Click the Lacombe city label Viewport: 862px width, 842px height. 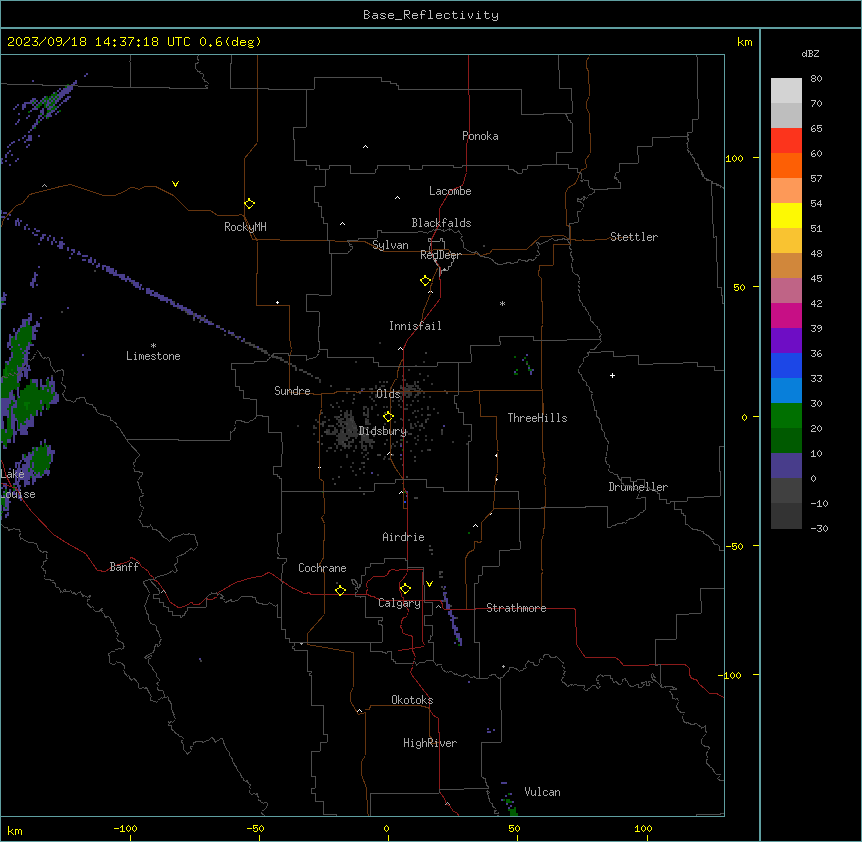[450, 191]
